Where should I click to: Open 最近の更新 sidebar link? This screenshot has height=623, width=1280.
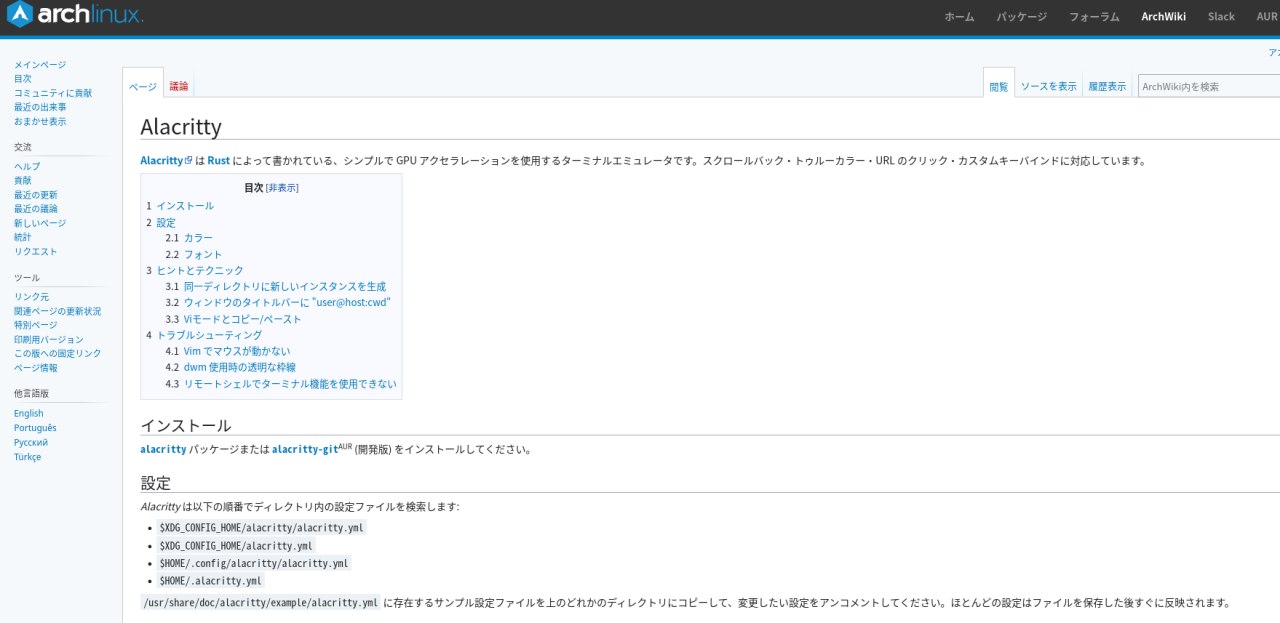click(36, 194)
